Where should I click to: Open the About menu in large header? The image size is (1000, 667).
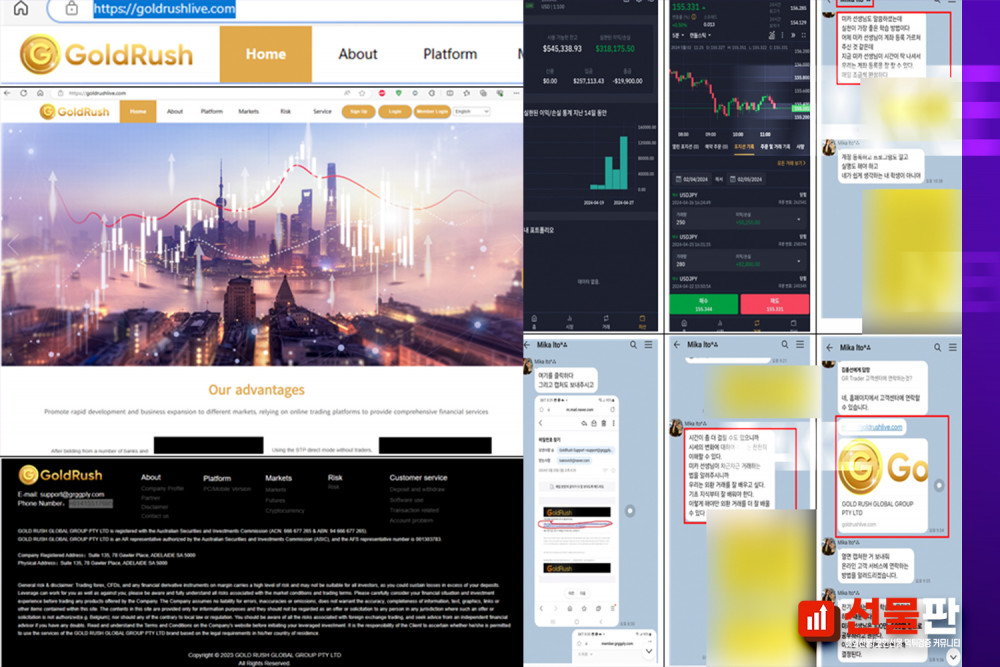pos(357,54)
